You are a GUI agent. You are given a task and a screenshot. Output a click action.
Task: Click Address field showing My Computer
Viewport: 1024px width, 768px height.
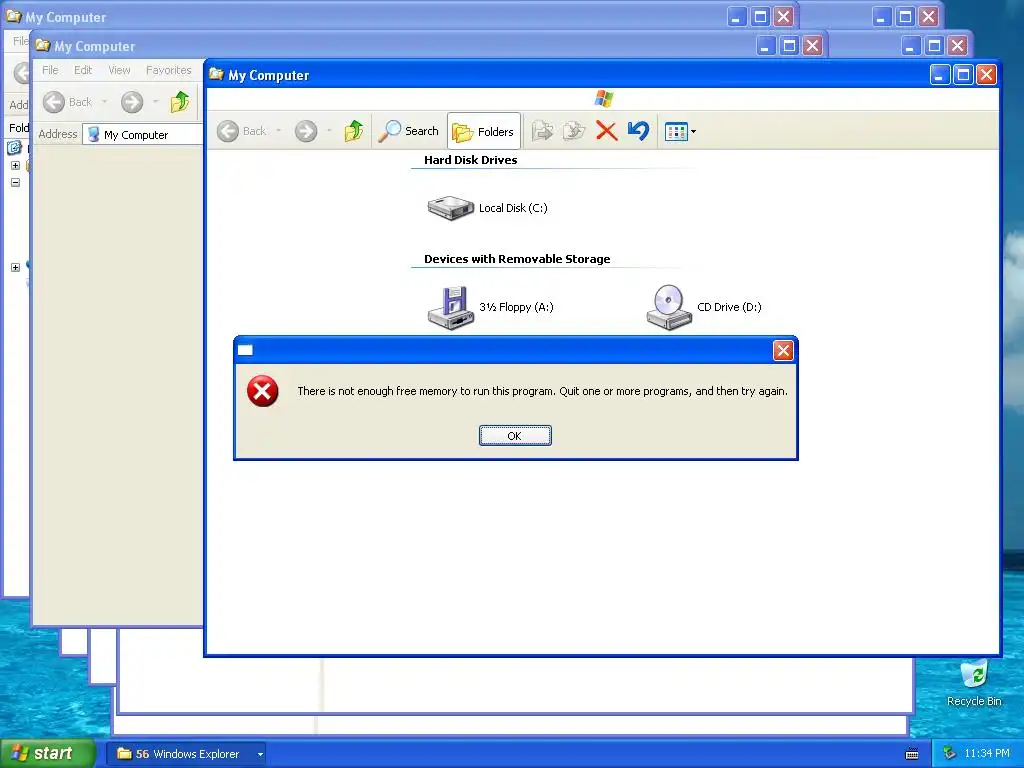click(143, 135)
